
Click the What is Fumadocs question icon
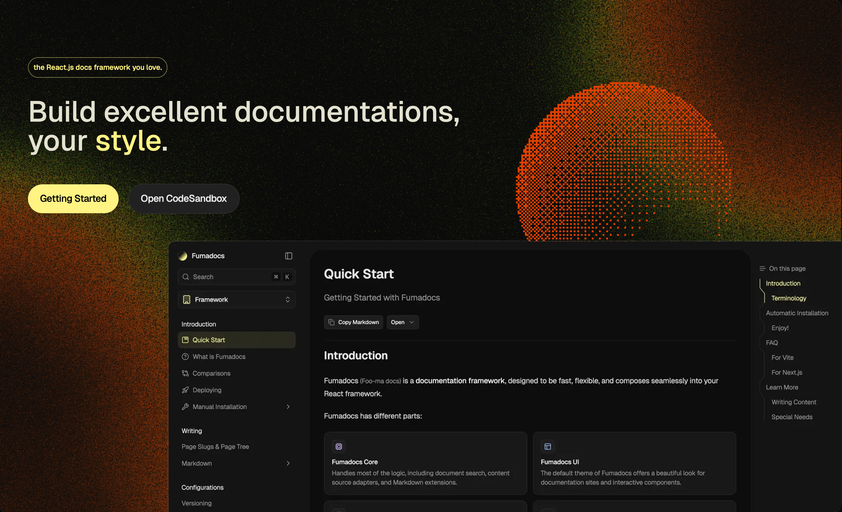click(x=185, y=357)
